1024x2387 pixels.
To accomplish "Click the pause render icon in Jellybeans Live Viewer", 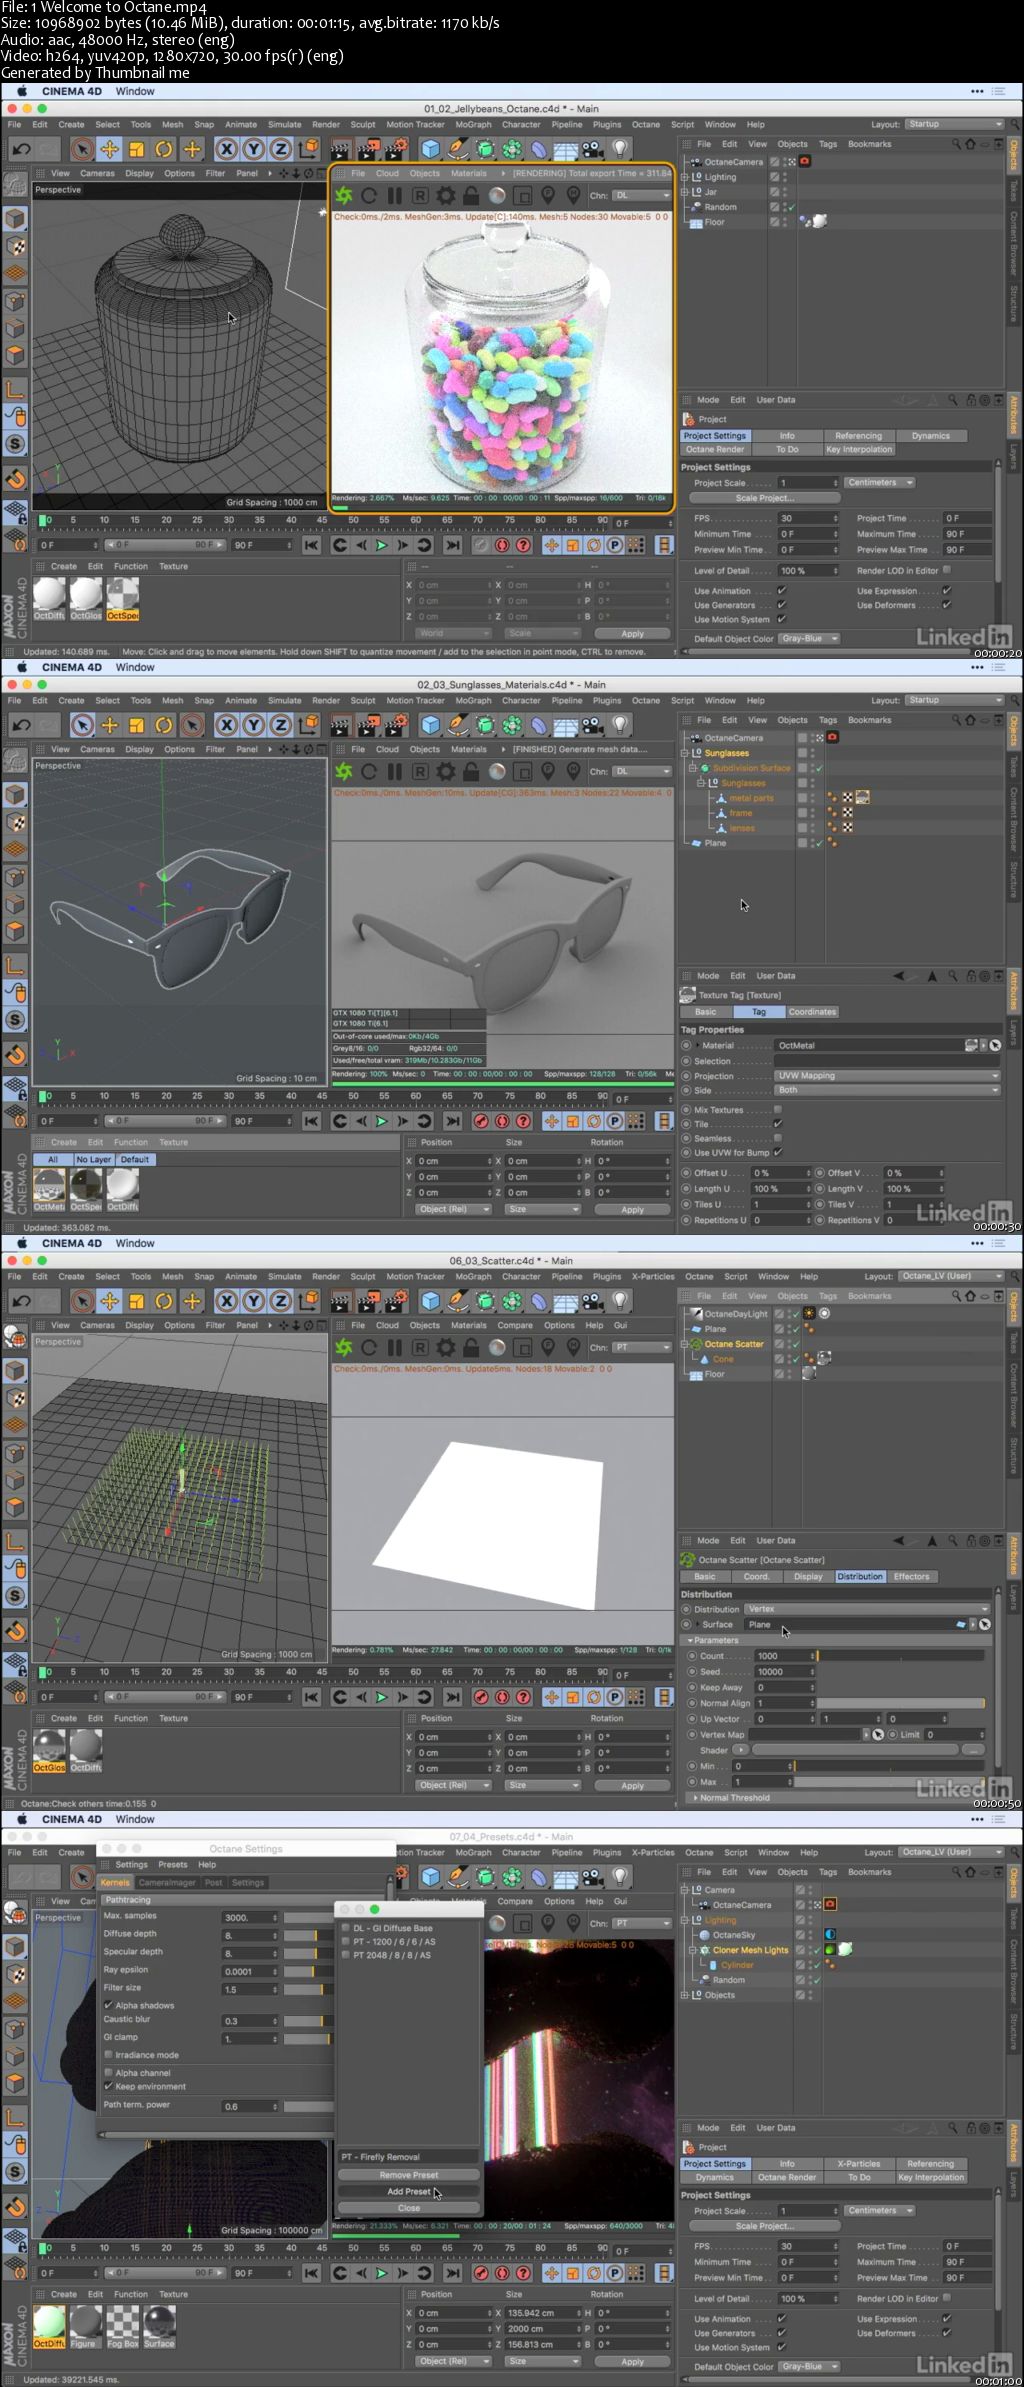I will 395,196.
